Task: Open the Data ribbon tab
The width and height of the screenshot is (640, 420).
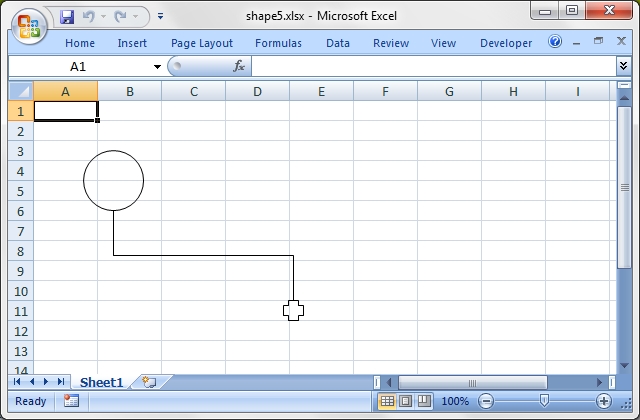Action: (338, 43)
